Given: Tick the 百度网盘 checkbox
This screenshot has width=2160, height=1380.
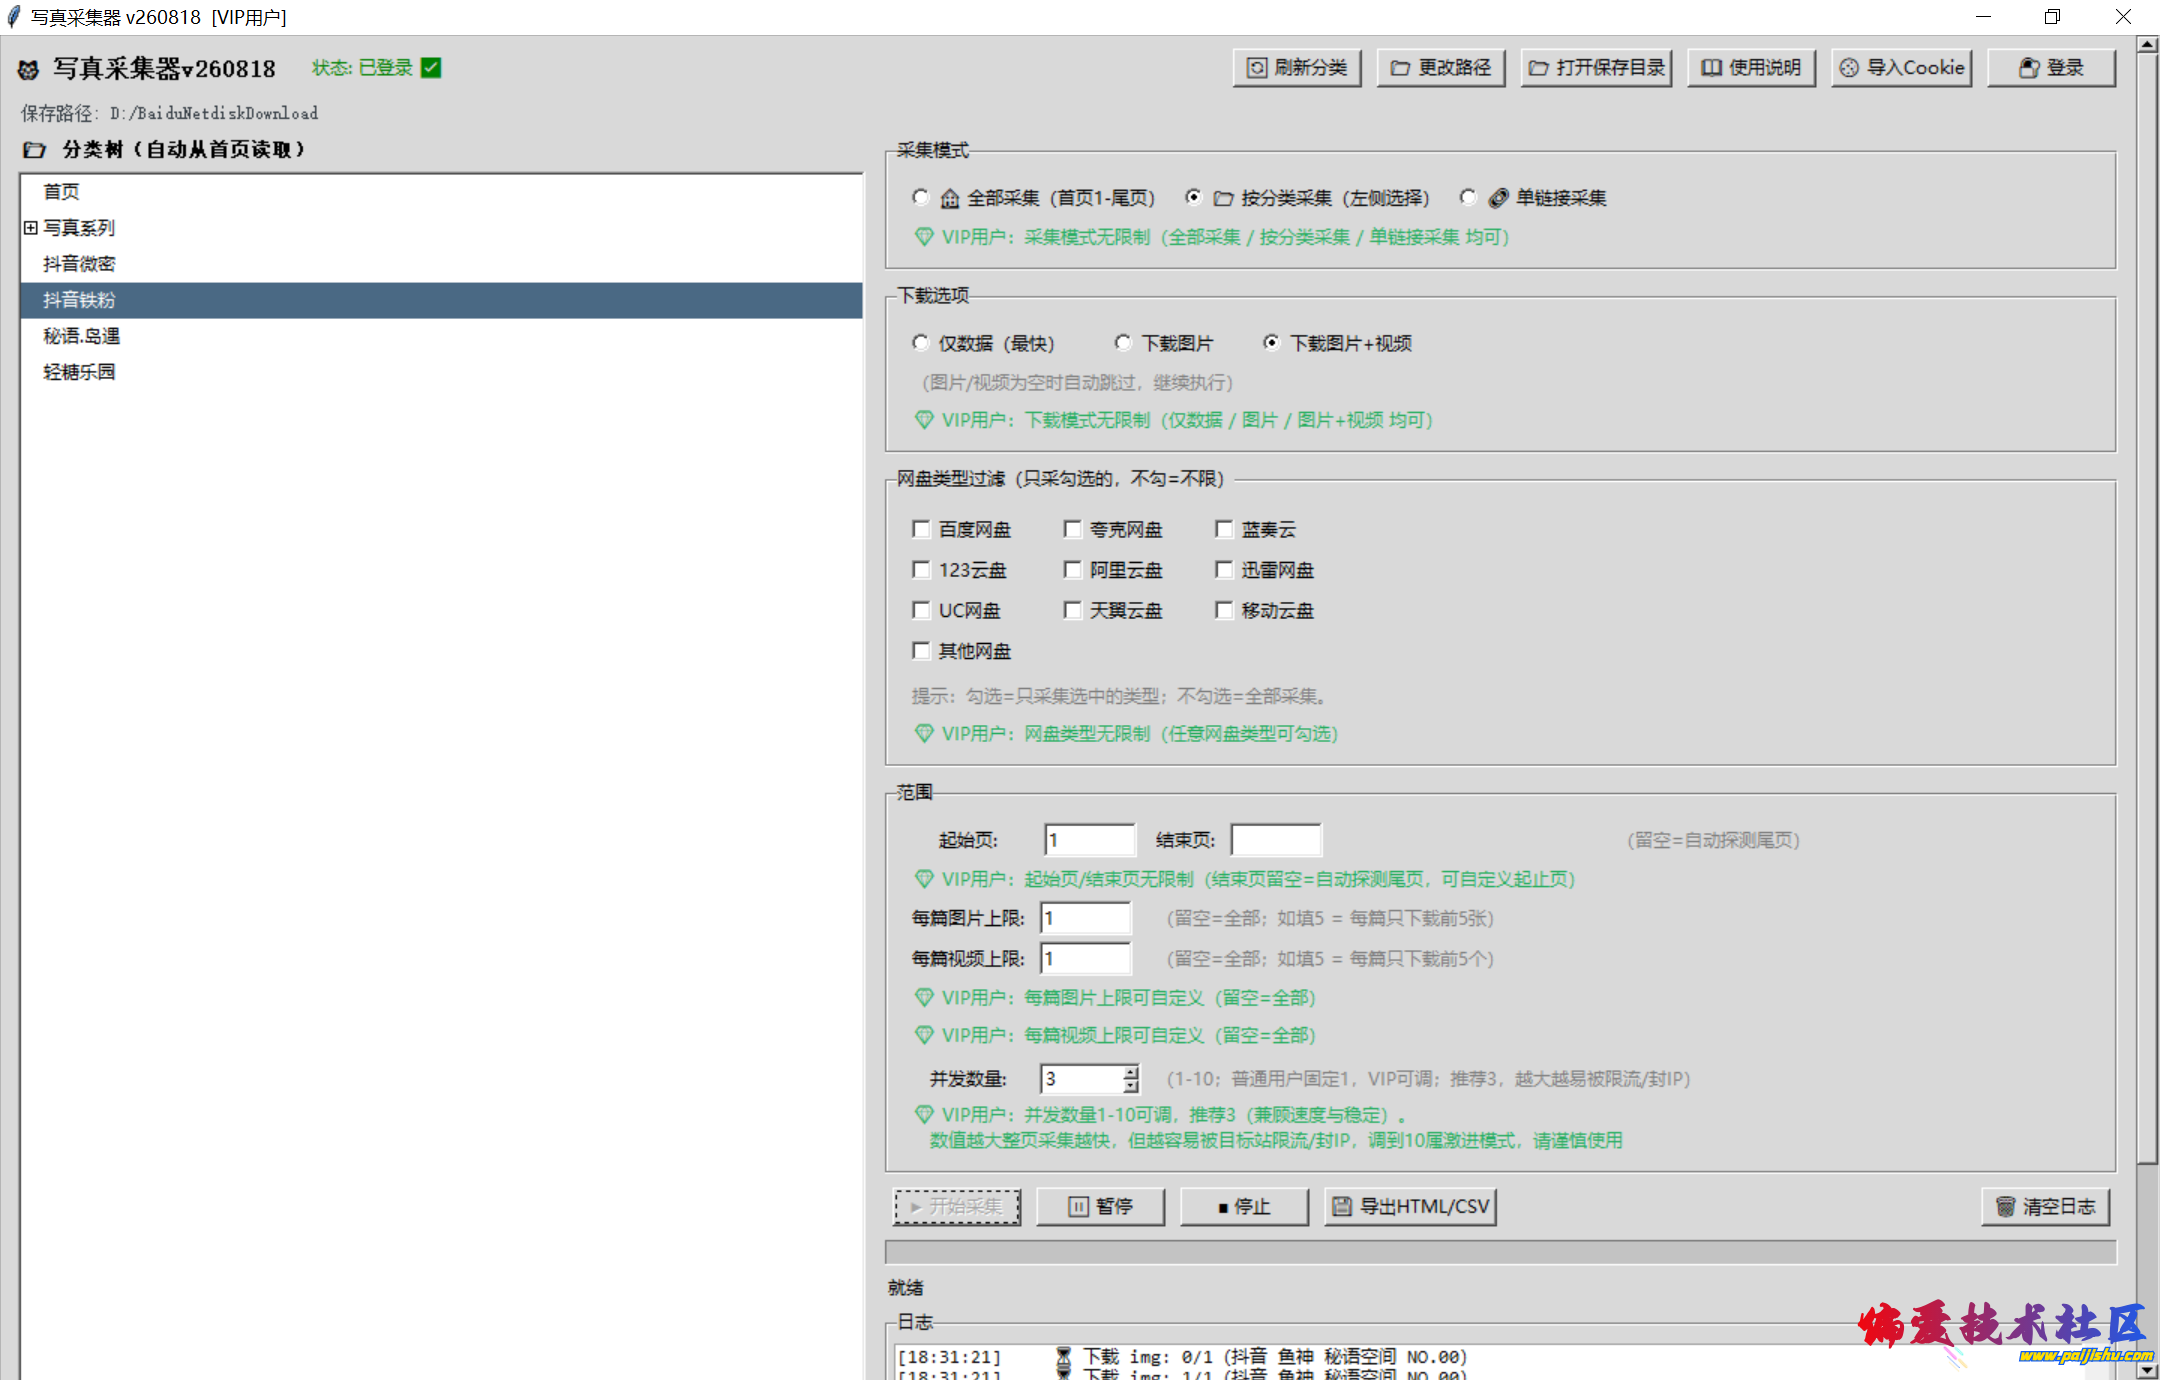Looking at the screenshot, I should pos(922,529).
